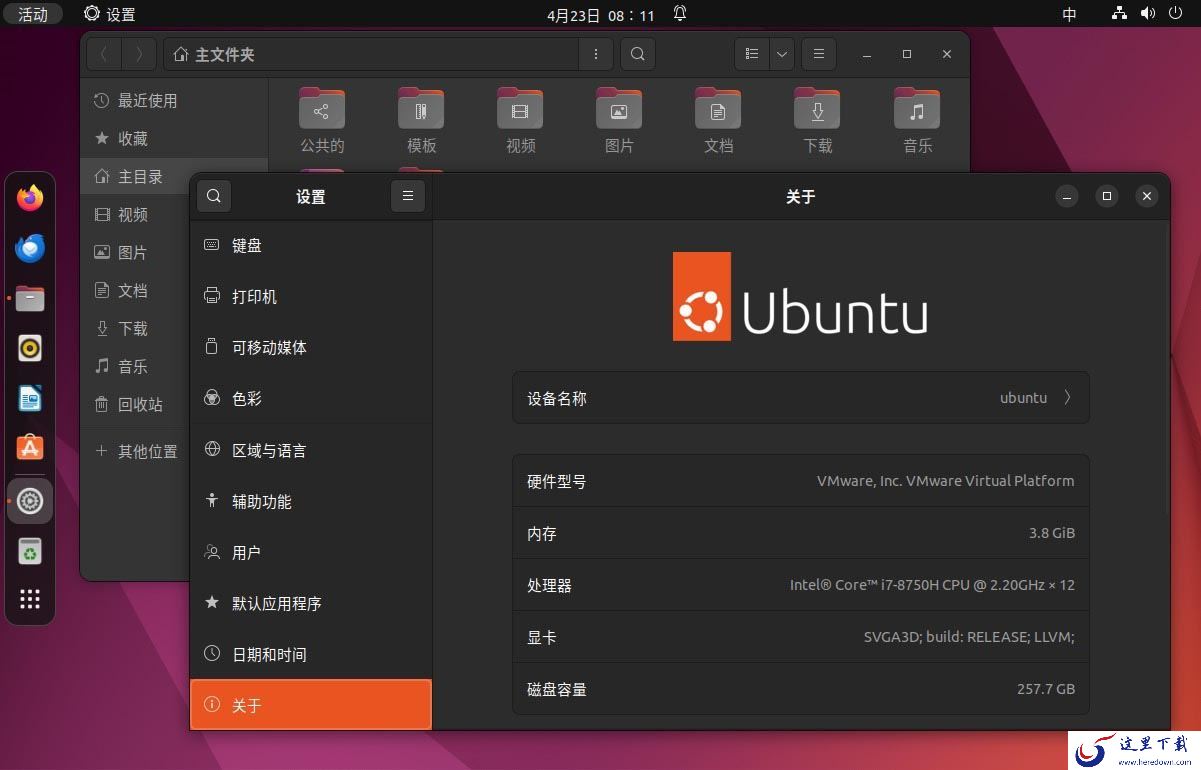Select 用户 in Settings sidebar

pos(311,552)
